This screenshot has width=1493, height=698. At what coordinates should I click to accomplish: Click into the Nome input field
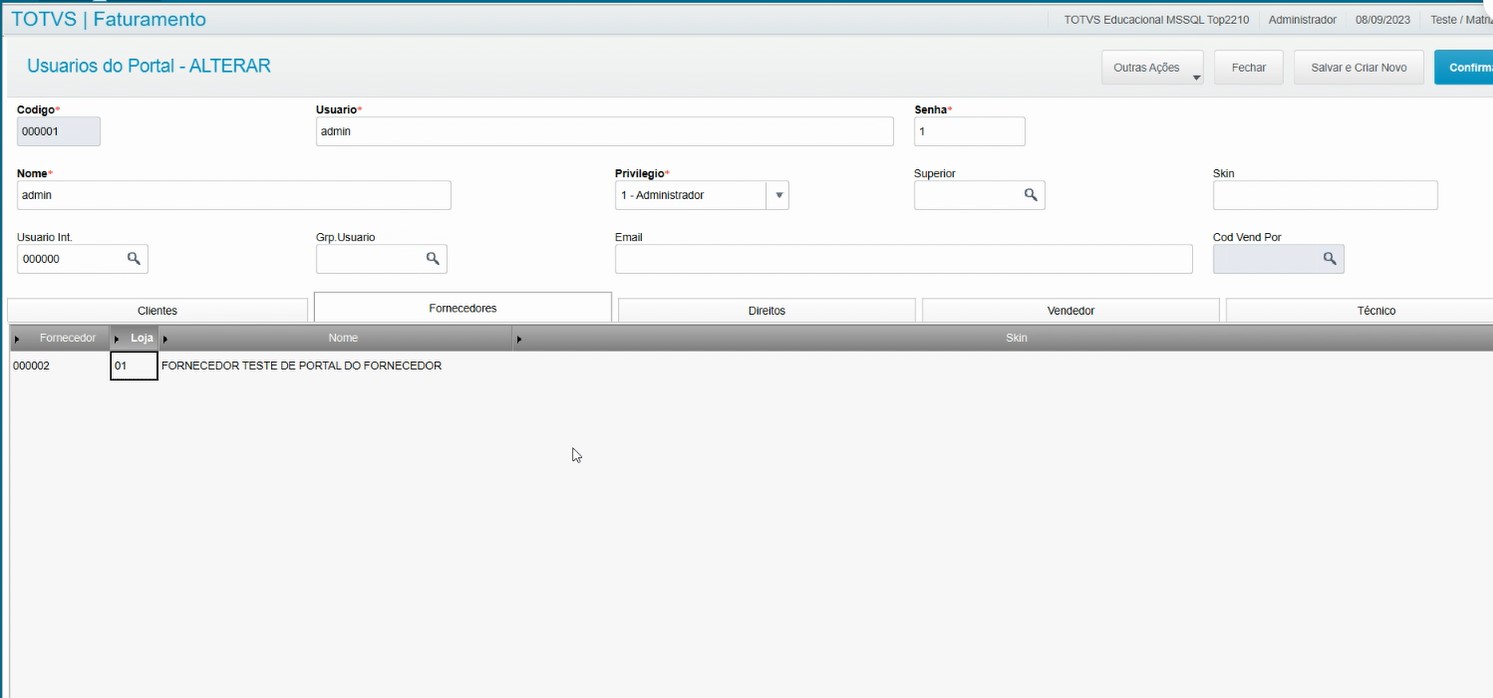tap(234, 195)
